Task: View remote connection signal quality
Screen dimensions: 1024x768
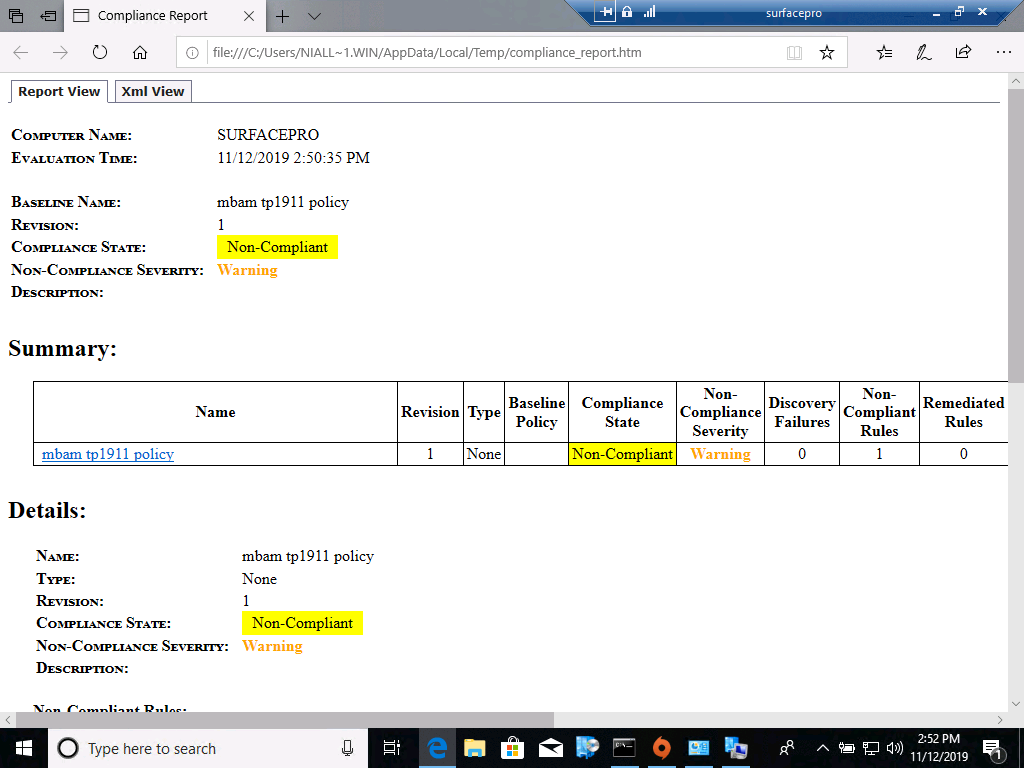Action: coord(649,12)
